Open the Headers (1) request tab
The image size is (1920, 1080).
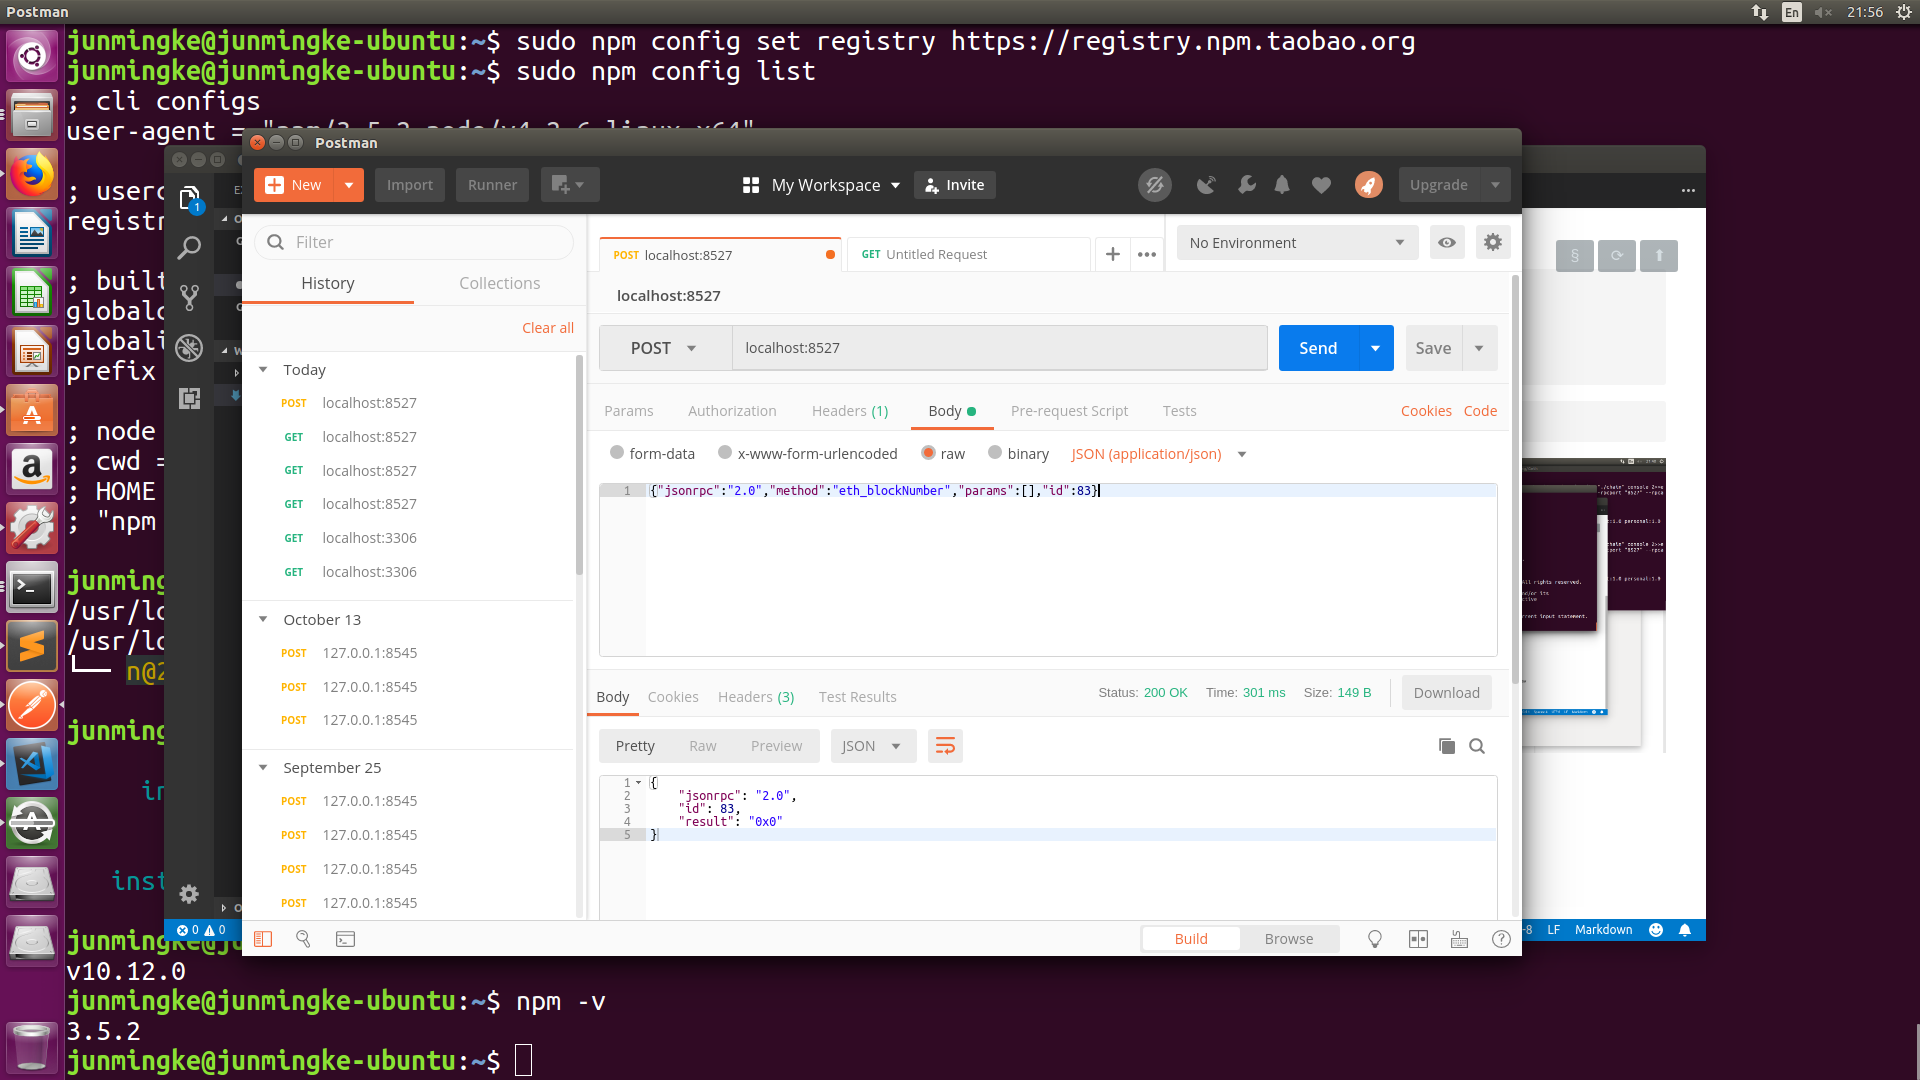(x=850, y=411)
